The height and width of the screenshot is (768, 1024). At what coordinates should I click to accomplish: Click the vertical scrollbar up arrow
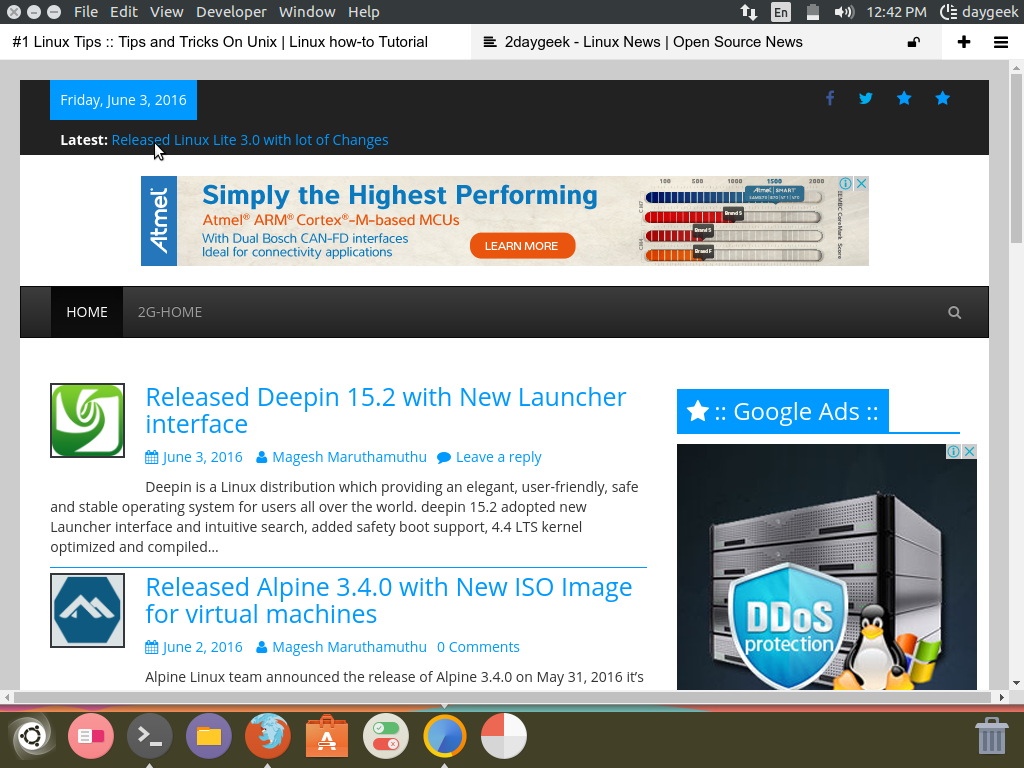pos(1016,67)
